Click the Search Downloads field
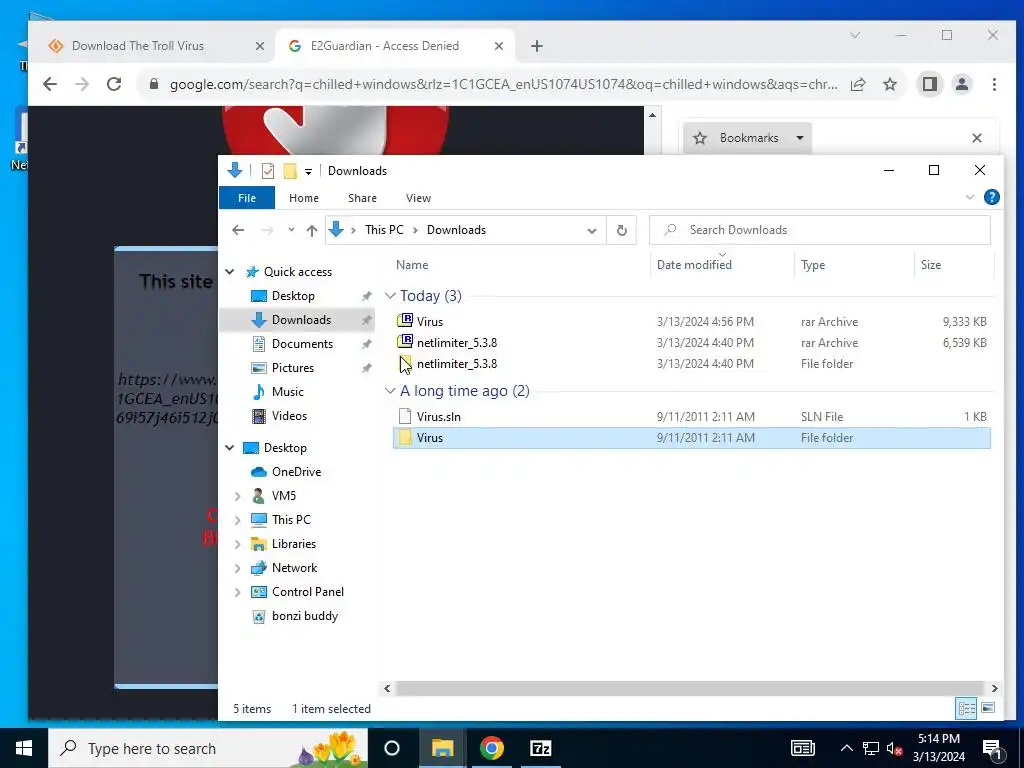Image resolution: width=1024 pixels, height=768 pixels. click(x=820, y=230)
